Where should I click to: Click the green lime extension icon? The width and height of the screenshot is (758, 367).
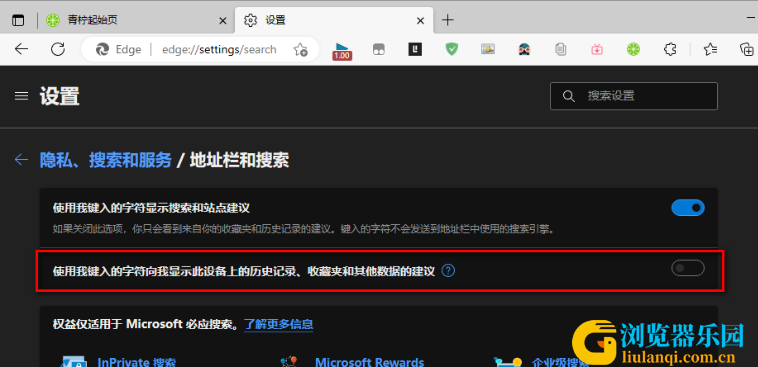pyautogui.click(x=633, y=49)
